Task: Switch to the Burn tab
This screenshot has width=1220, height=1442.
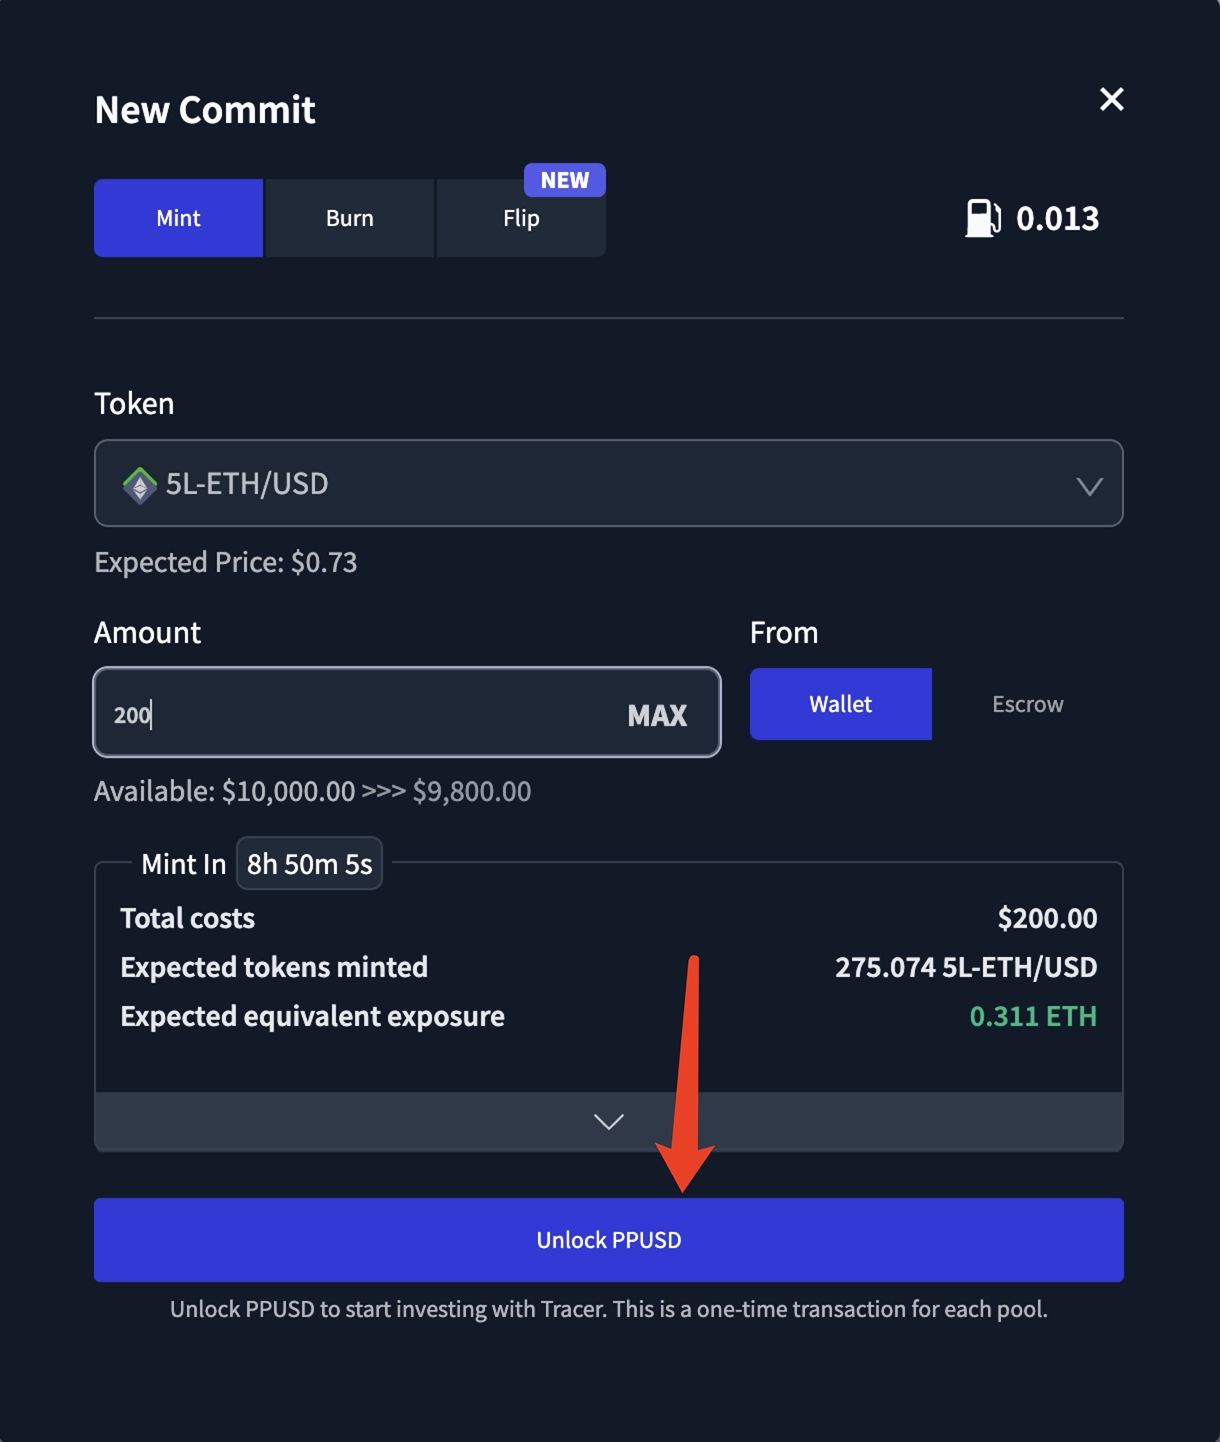Action: 349,218
